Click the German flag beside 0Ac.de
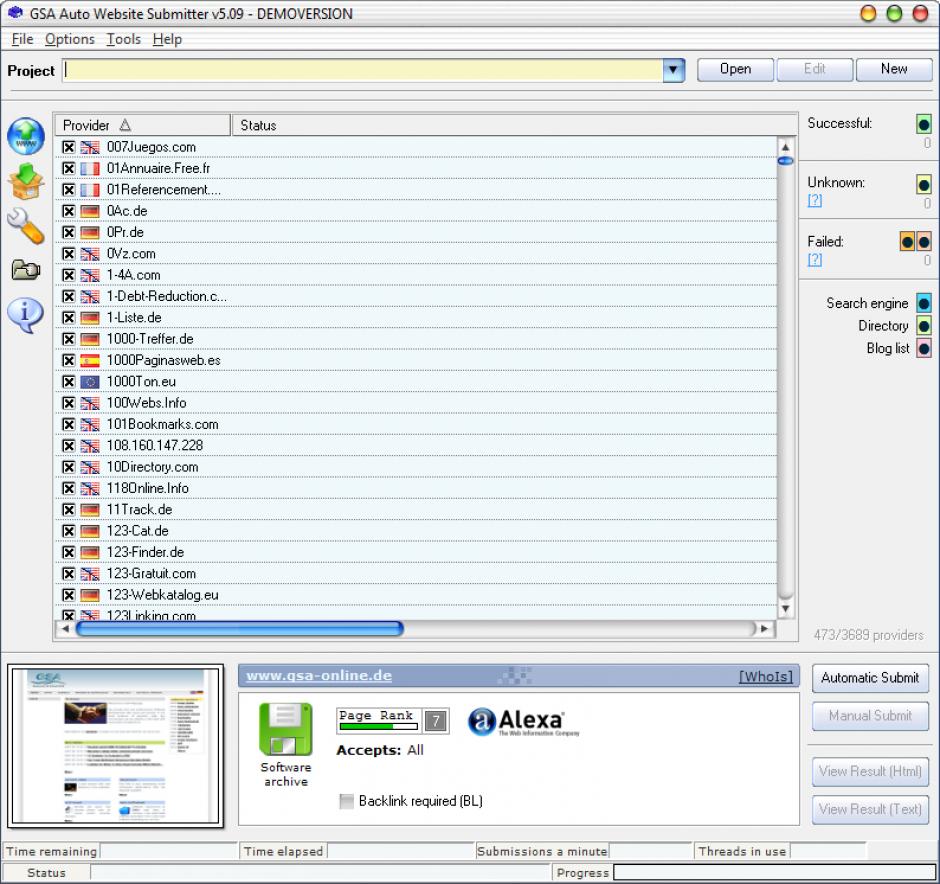 click(x=90, y=212)
